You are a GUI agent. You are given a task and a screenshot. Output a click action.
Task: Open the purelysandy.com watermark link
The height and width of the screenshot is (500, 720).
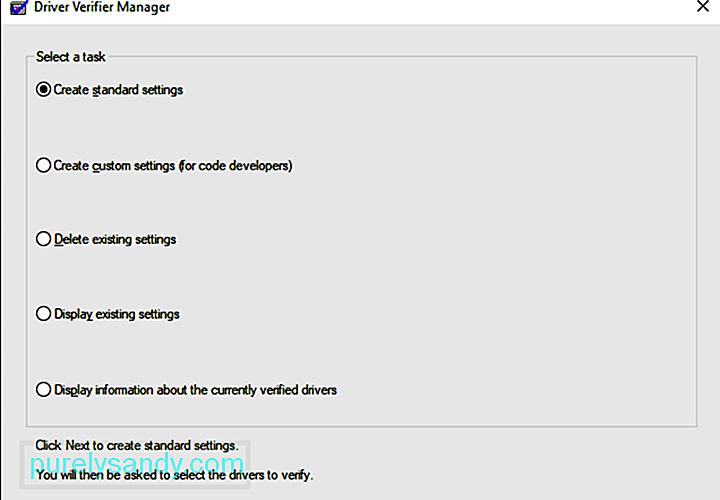[136, 464]
